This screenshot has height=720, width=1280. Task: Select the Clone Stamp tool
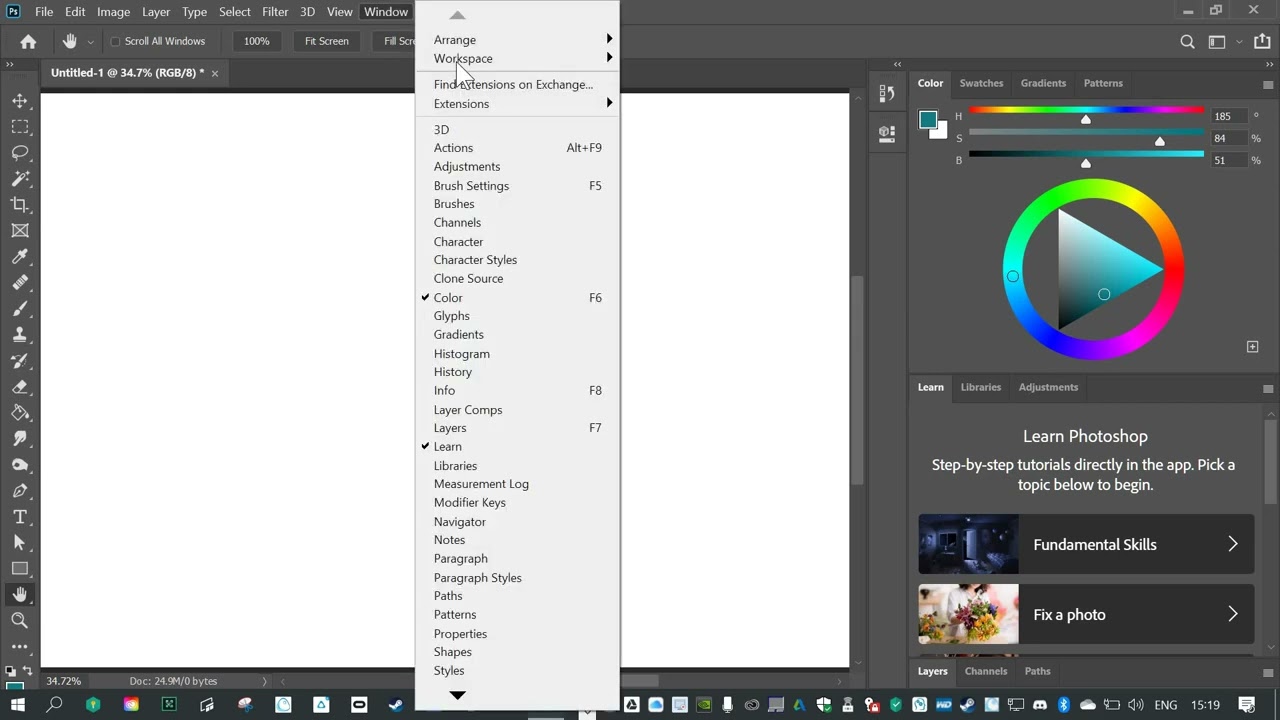pos(20,335)
